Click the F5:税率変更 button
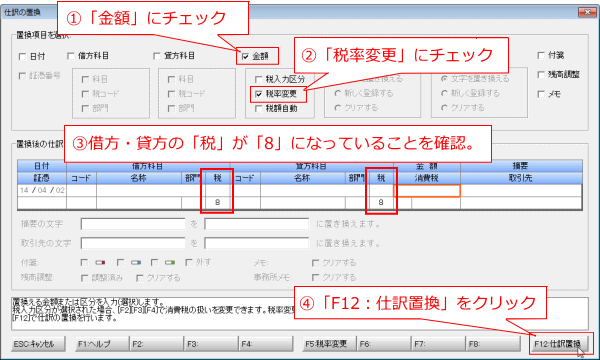The height and width of the screenshot is (360, 600). [329, 344]
